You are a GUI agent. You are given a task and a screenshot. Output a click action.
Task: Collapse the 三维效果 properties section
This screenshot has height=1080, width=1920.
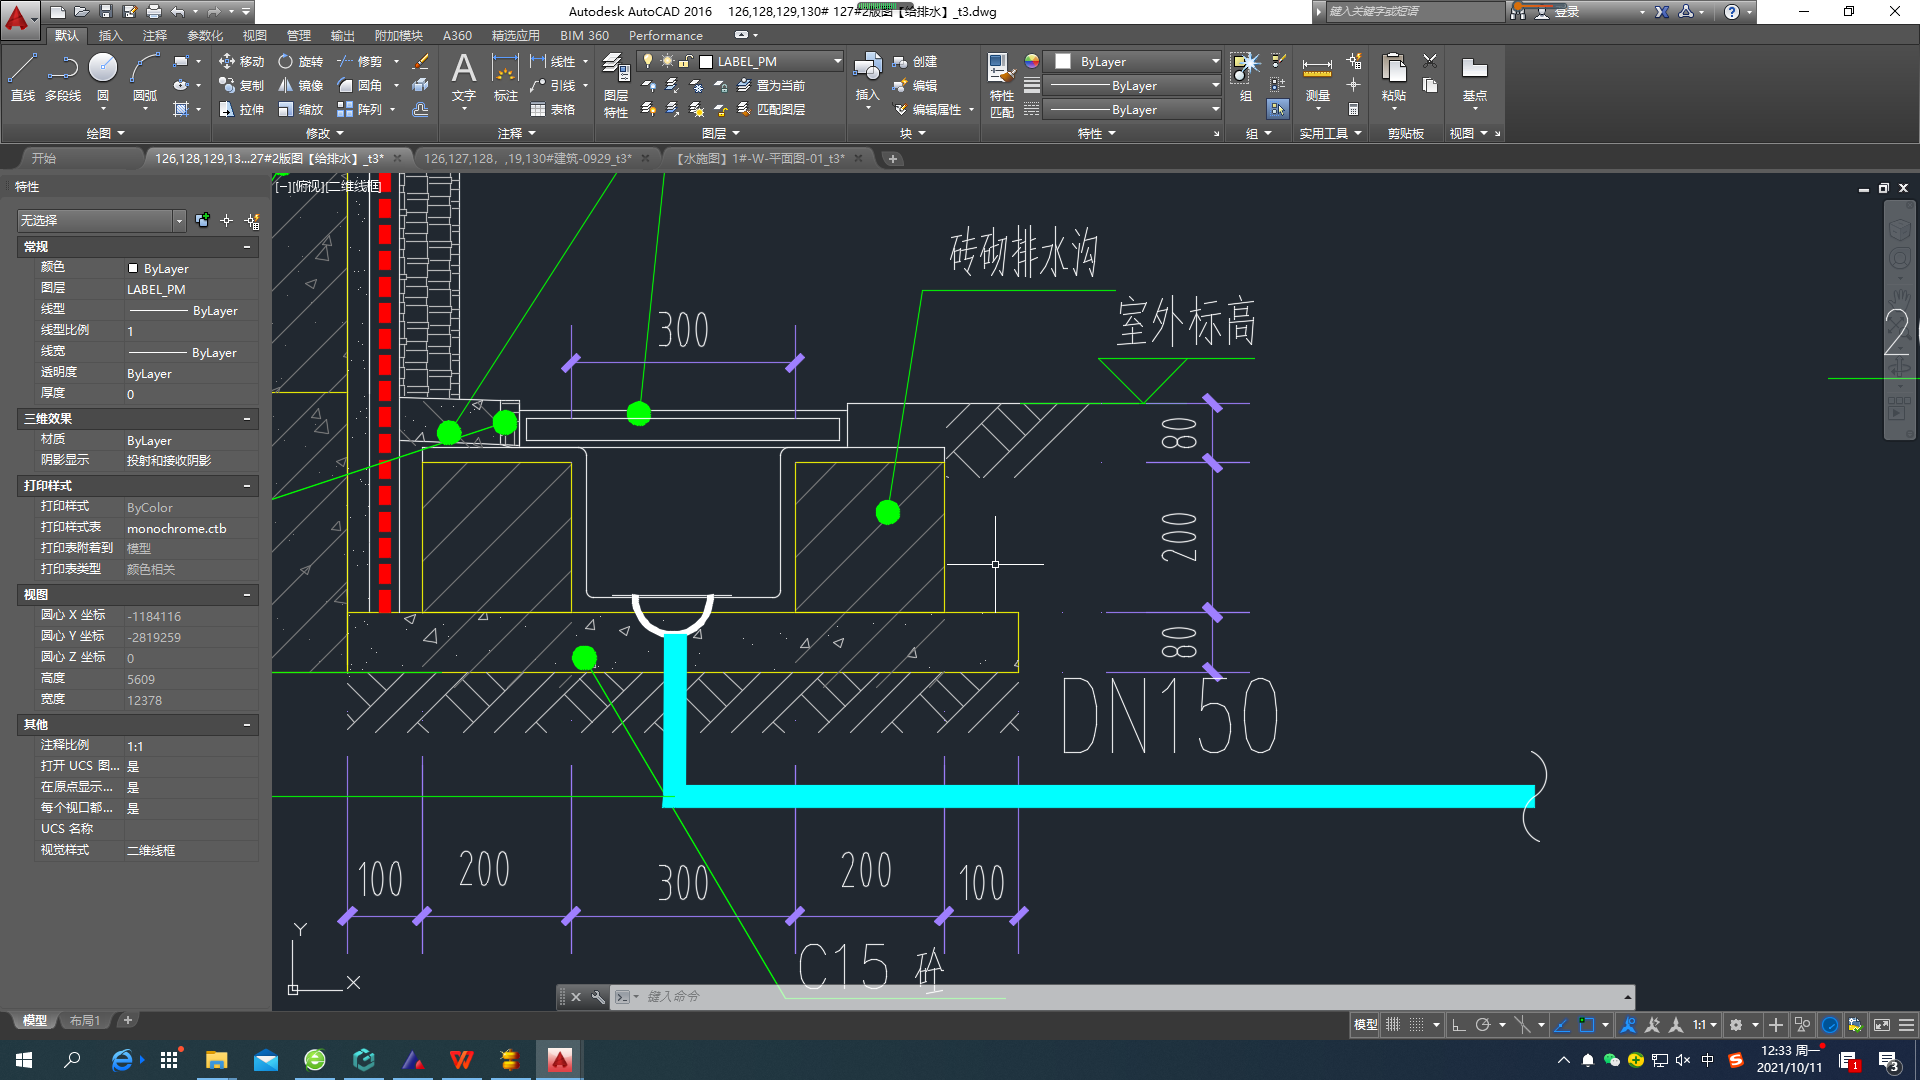247,419
